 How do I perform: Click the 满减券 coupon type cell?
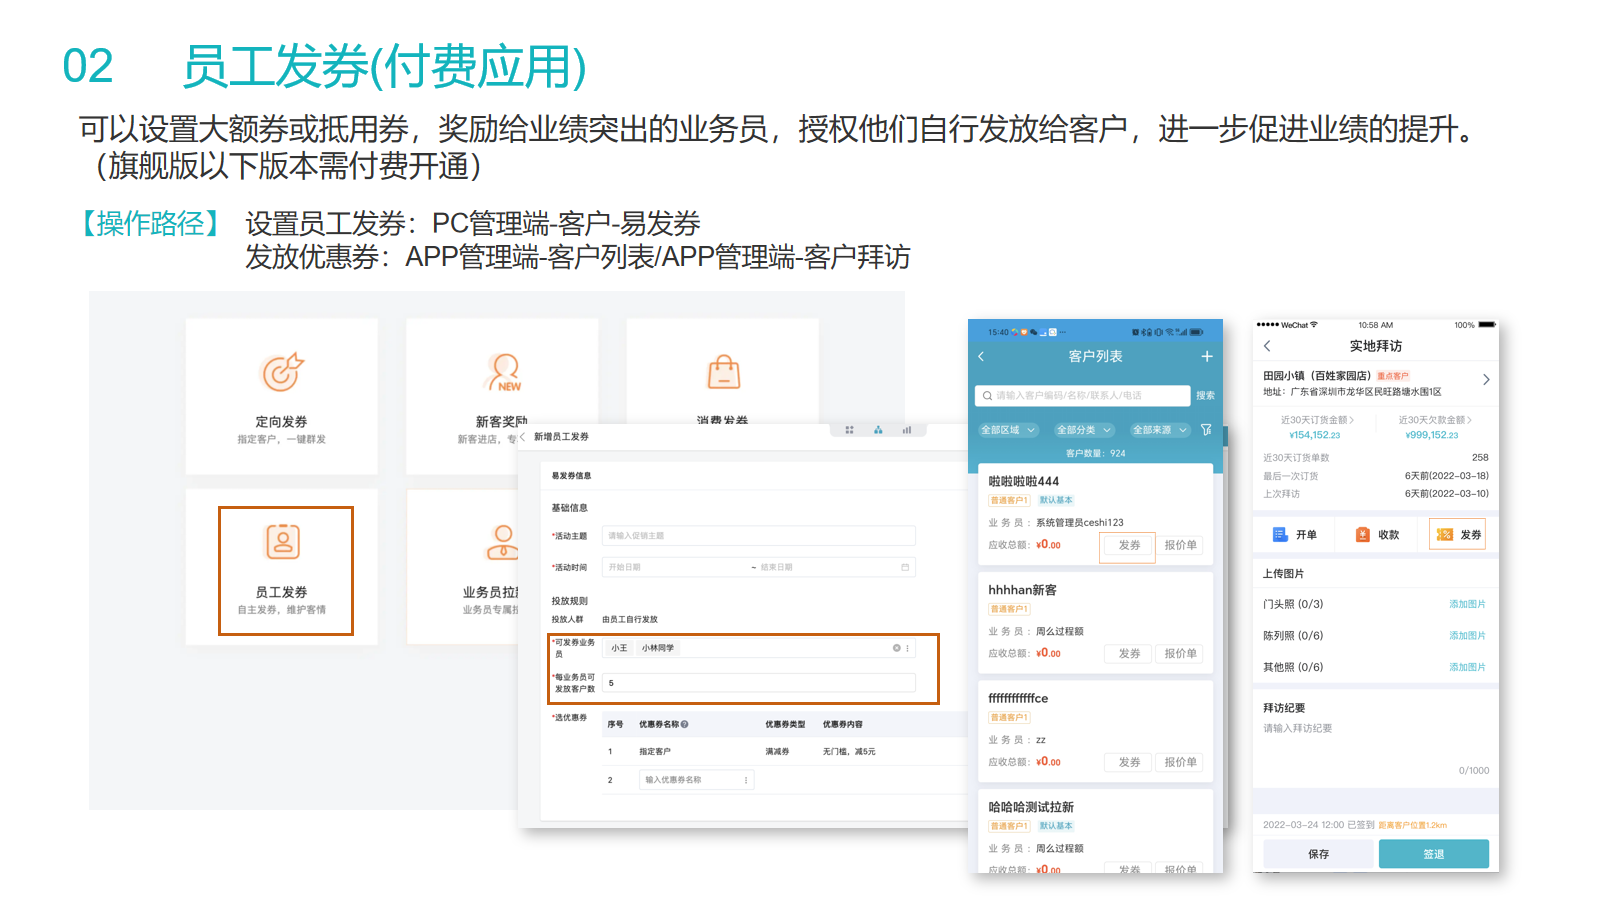tap(777, 752)
